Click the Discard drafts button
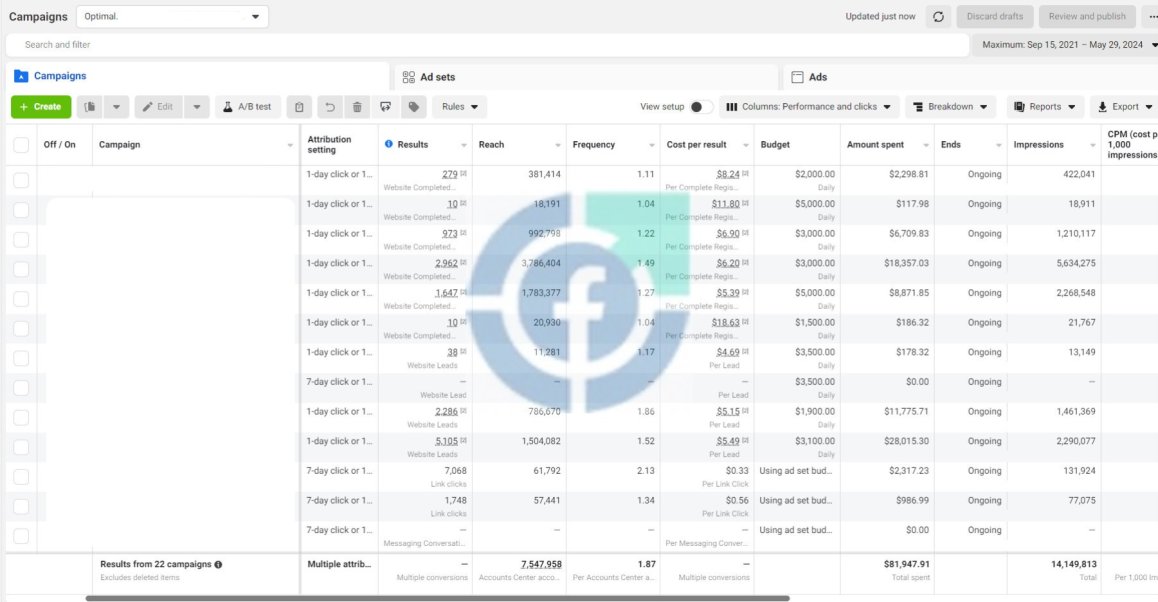Viewport: 1158px width, 602px height. 995,16
